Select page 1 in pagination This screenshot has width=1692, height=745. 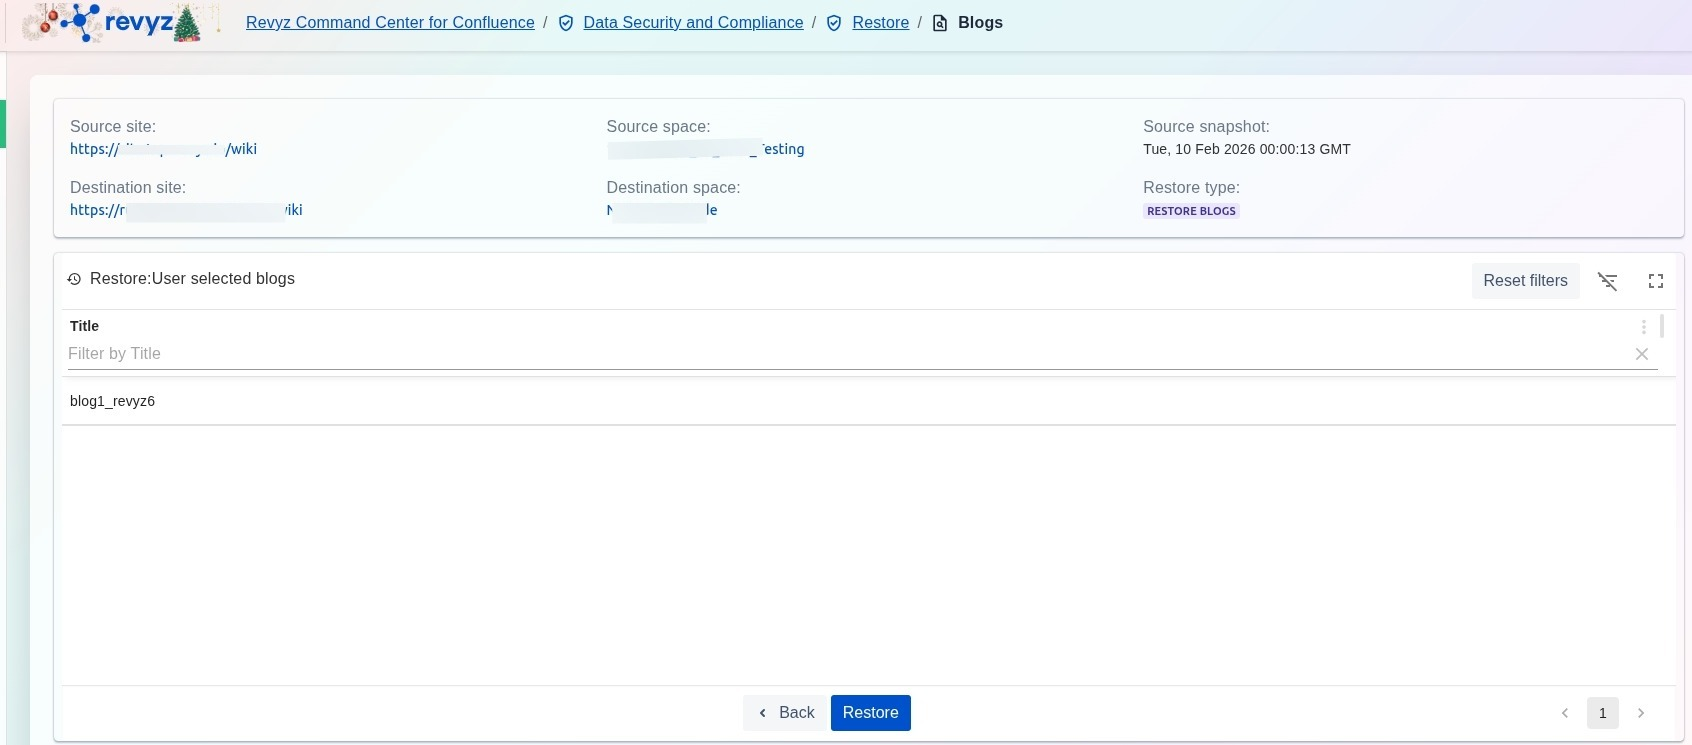[x=1602, y=713]
